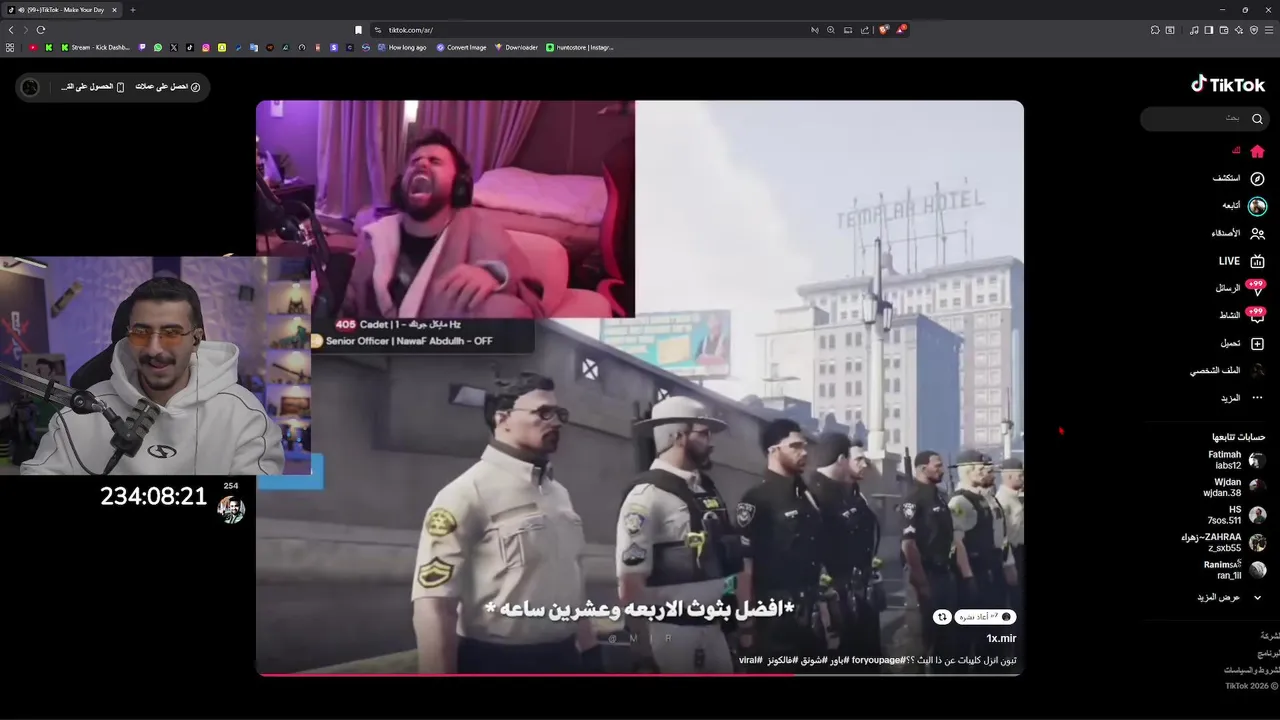
Task: Click the repost icon on the video
Action: pyautogui.click(x=941, y=617)
